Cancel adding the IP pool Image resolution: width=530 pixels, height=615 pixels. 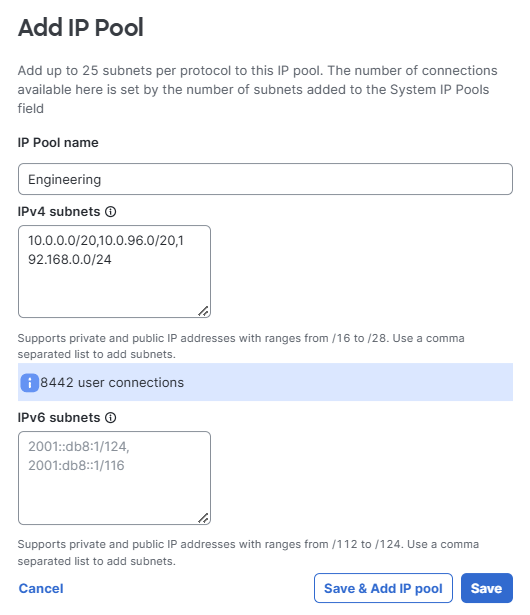point(41,588)
